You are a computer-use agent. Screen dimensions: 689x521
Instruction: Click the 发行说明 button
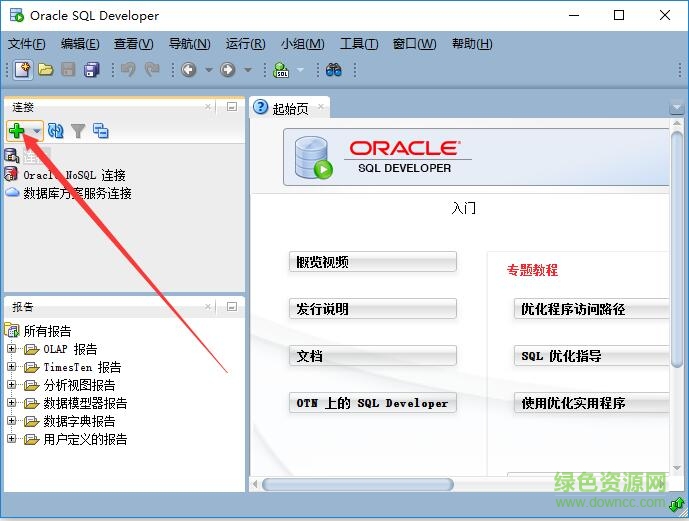[x=373, y=308]
